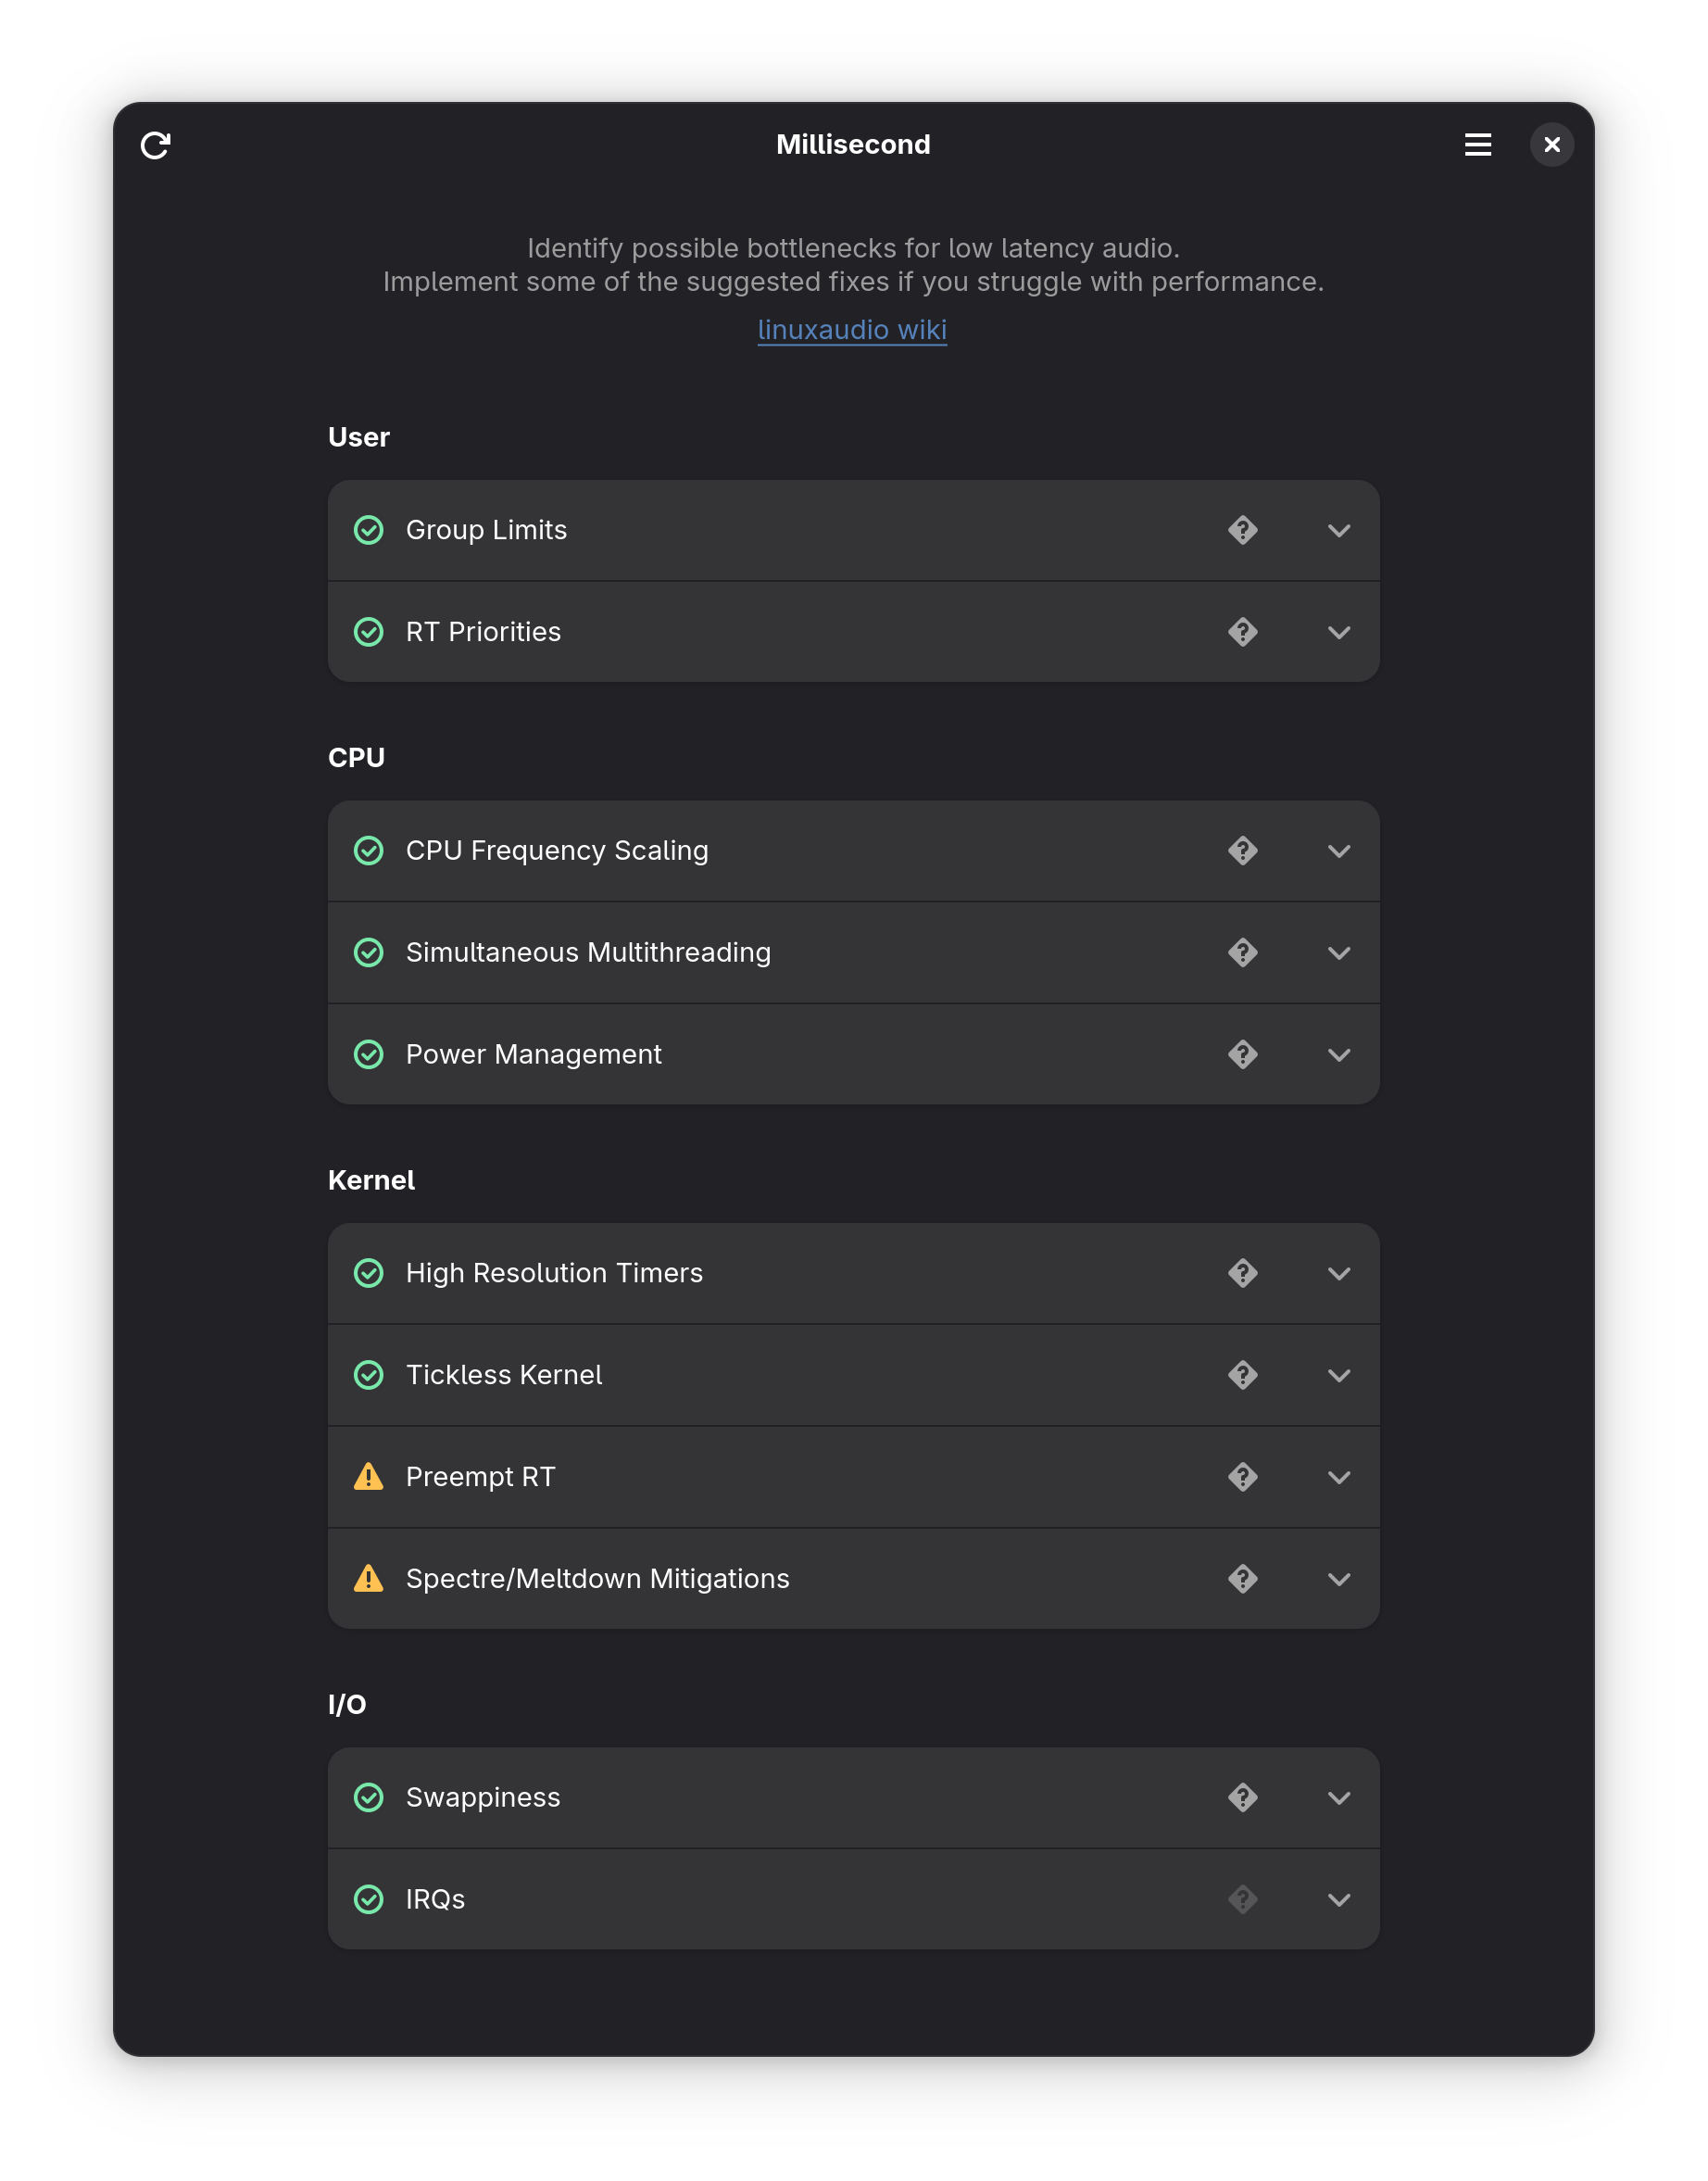Expand the Group Limits row
The height and width of the screenshot is (2181, 1708).
[x=1338, y=530]
